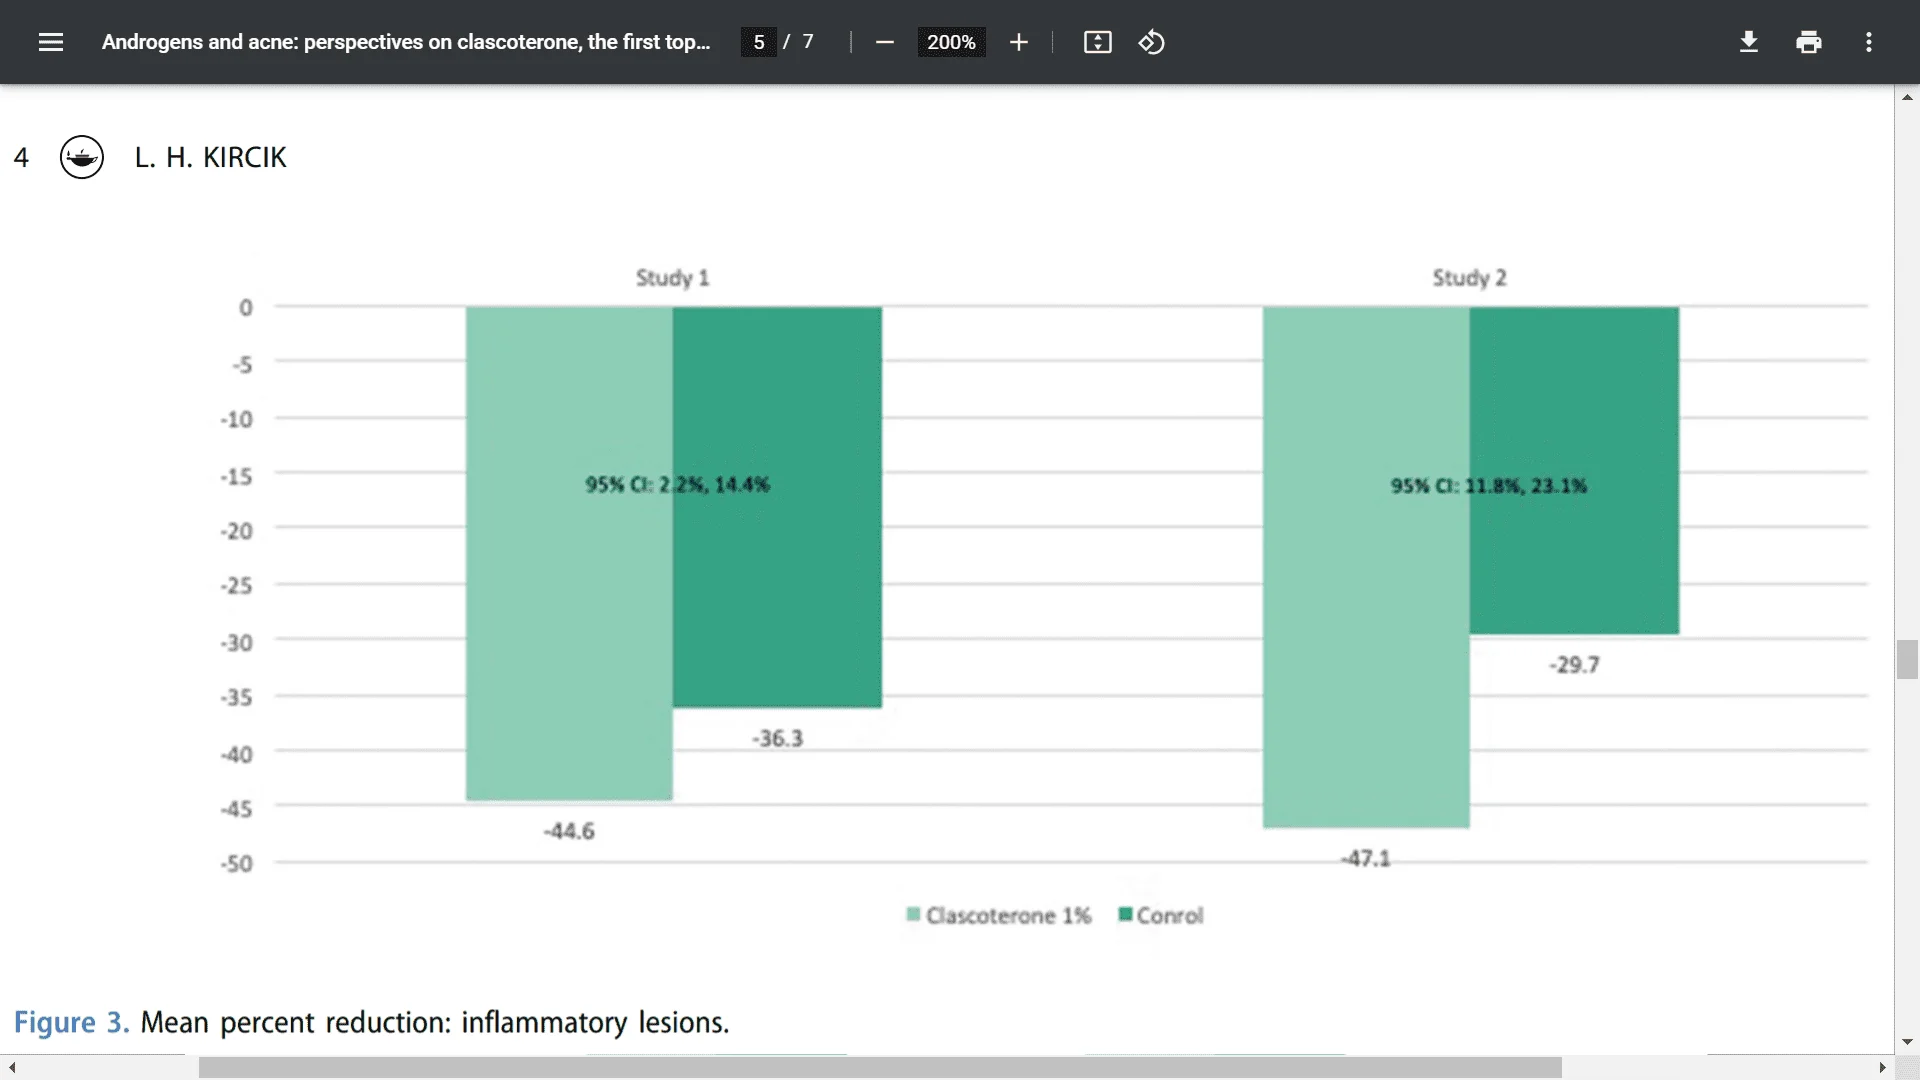Click the document title text
Screen dimensions: 1920x1080
[406, 42]
